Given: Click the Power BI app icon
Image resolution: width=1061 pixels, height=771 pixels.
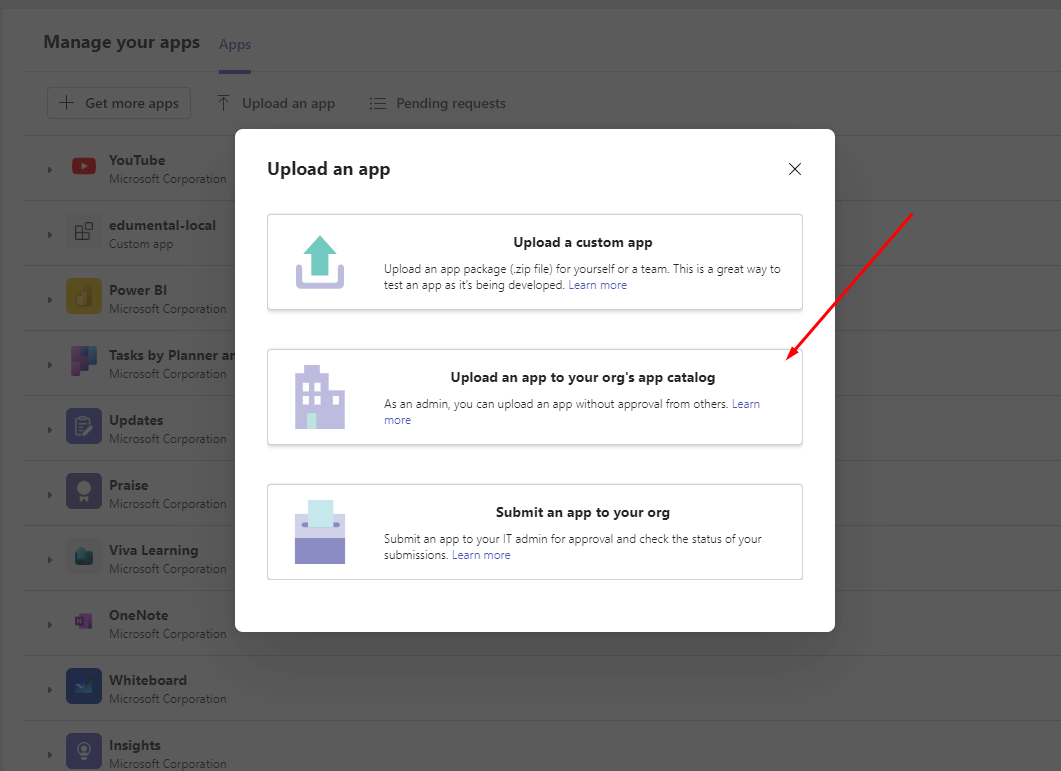Looking at the screenshot, I should [x=84, y=296].
